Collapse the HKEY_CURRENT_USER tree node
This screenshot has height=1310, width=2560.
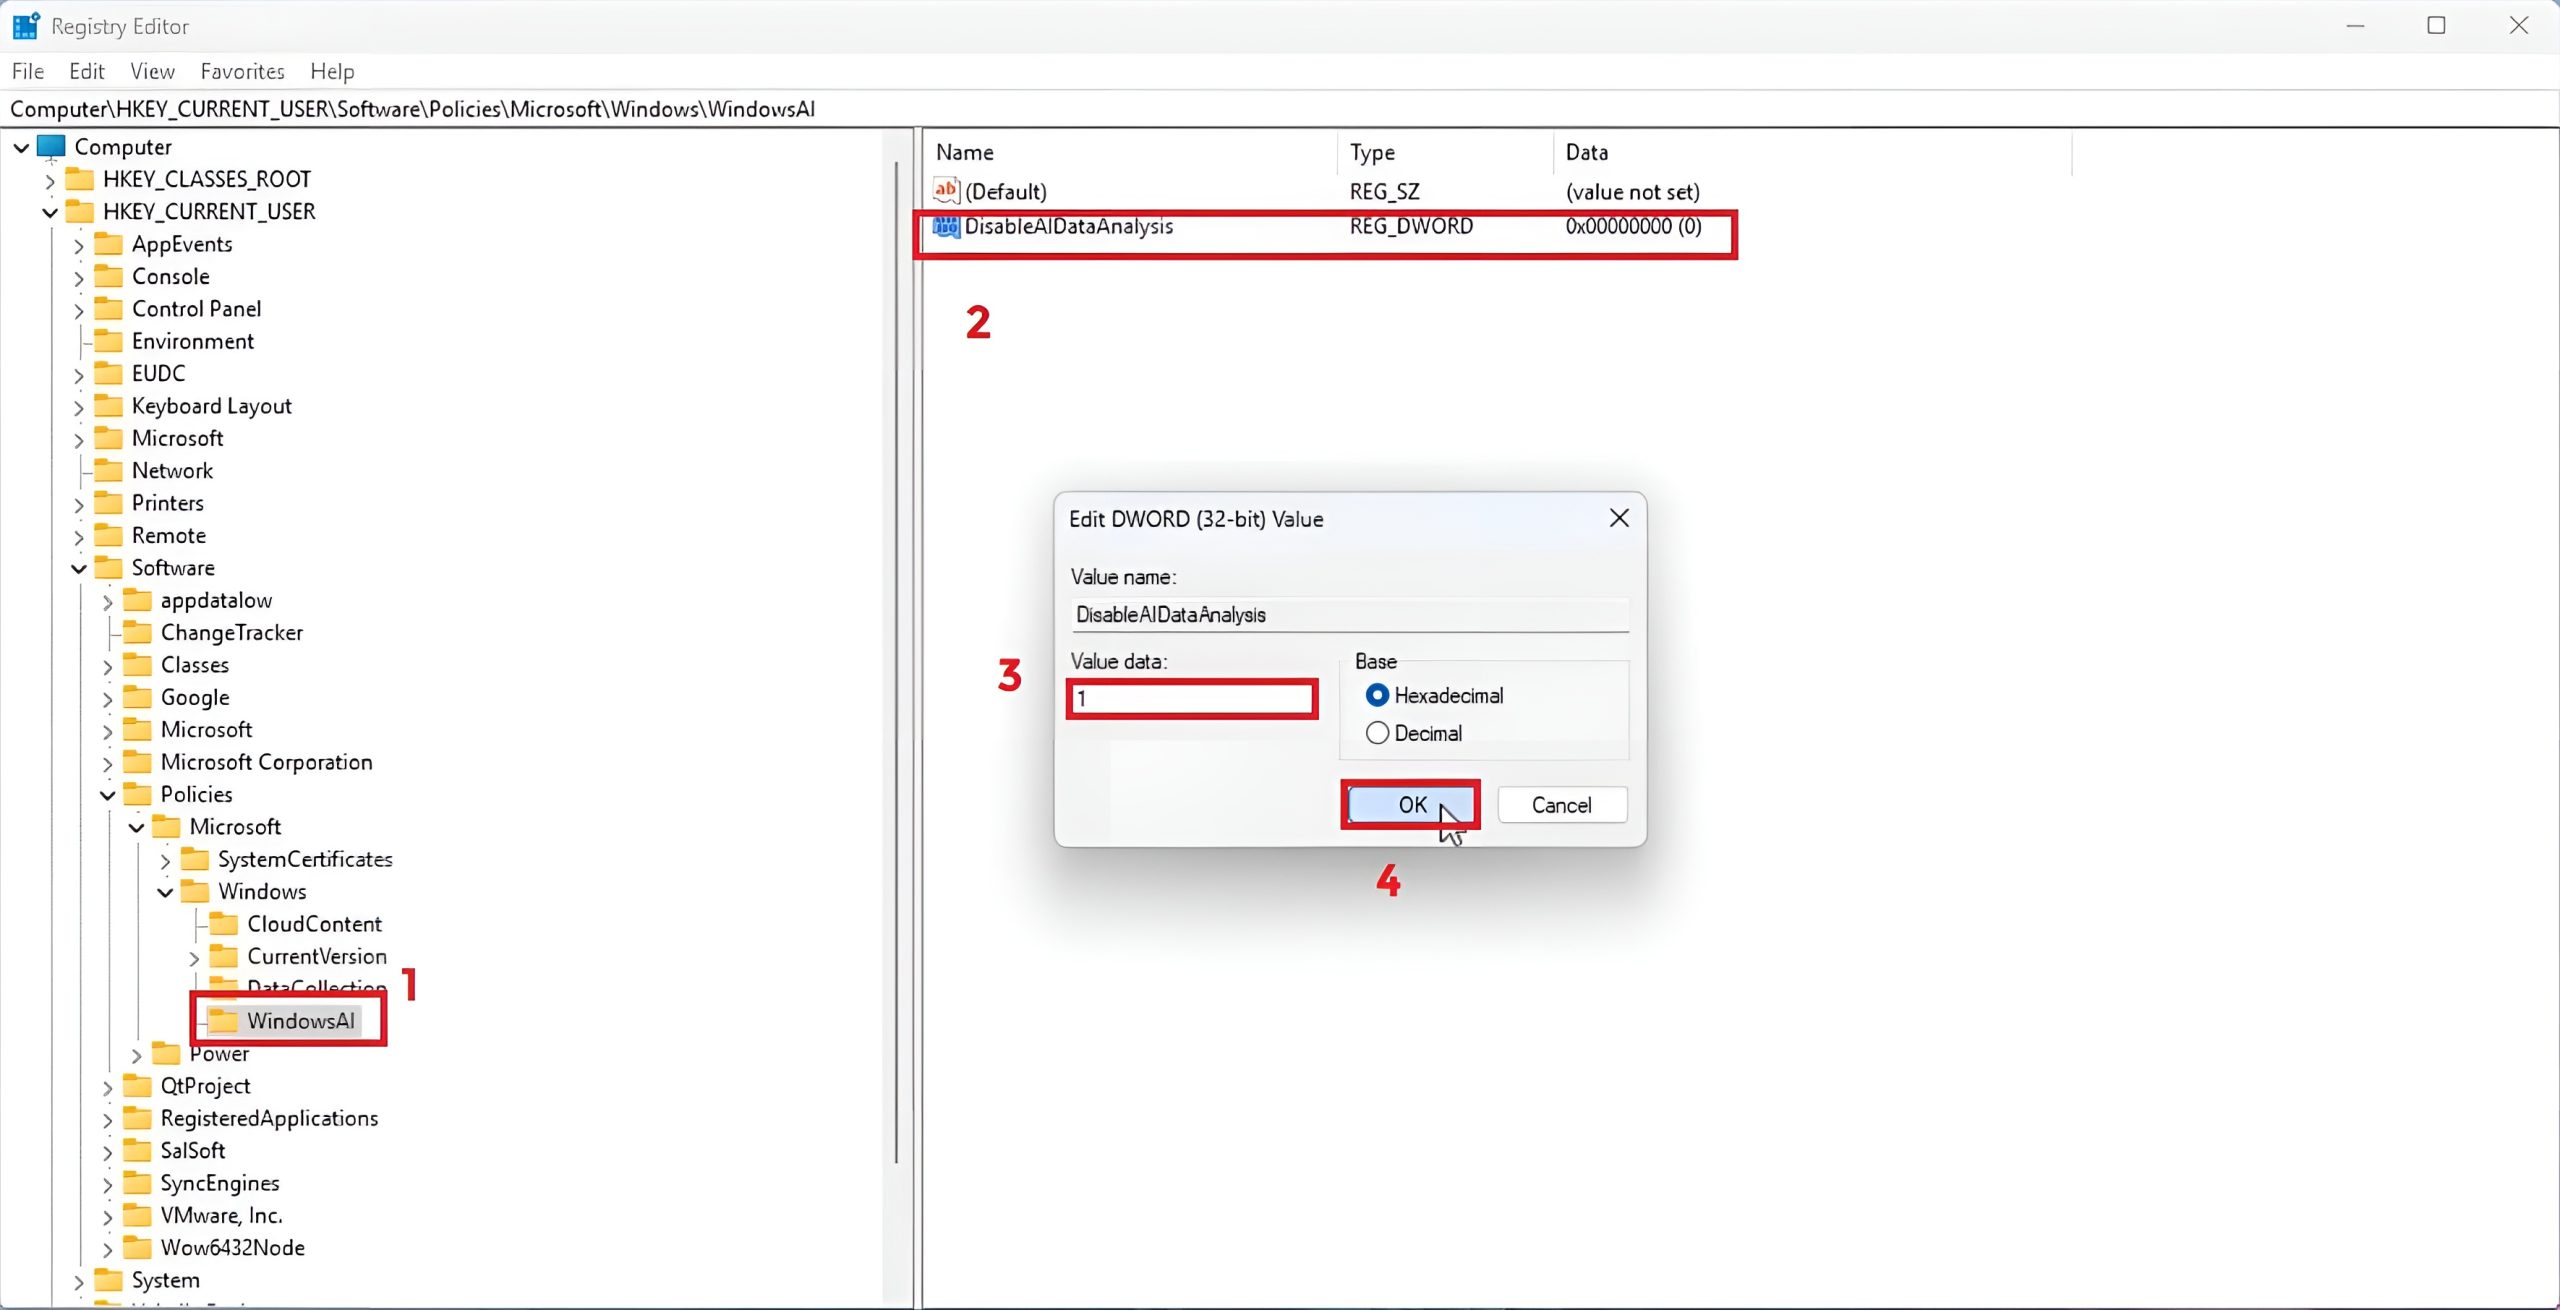click(x=50, y=212)
